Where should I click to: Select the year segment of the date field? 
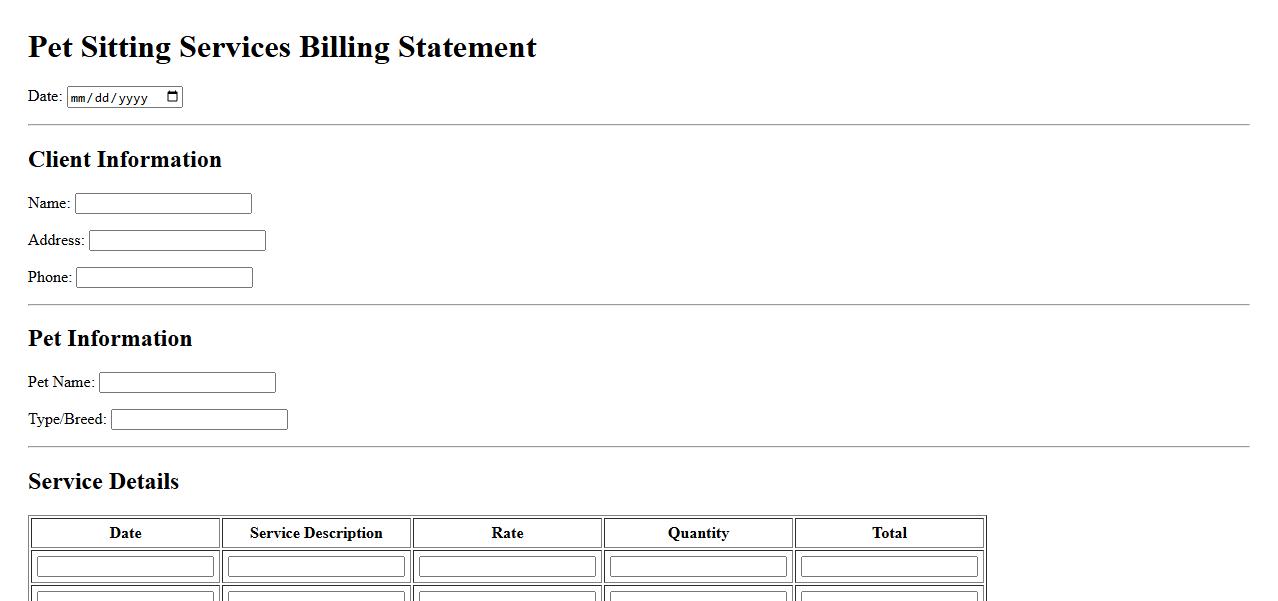(133, 98)
